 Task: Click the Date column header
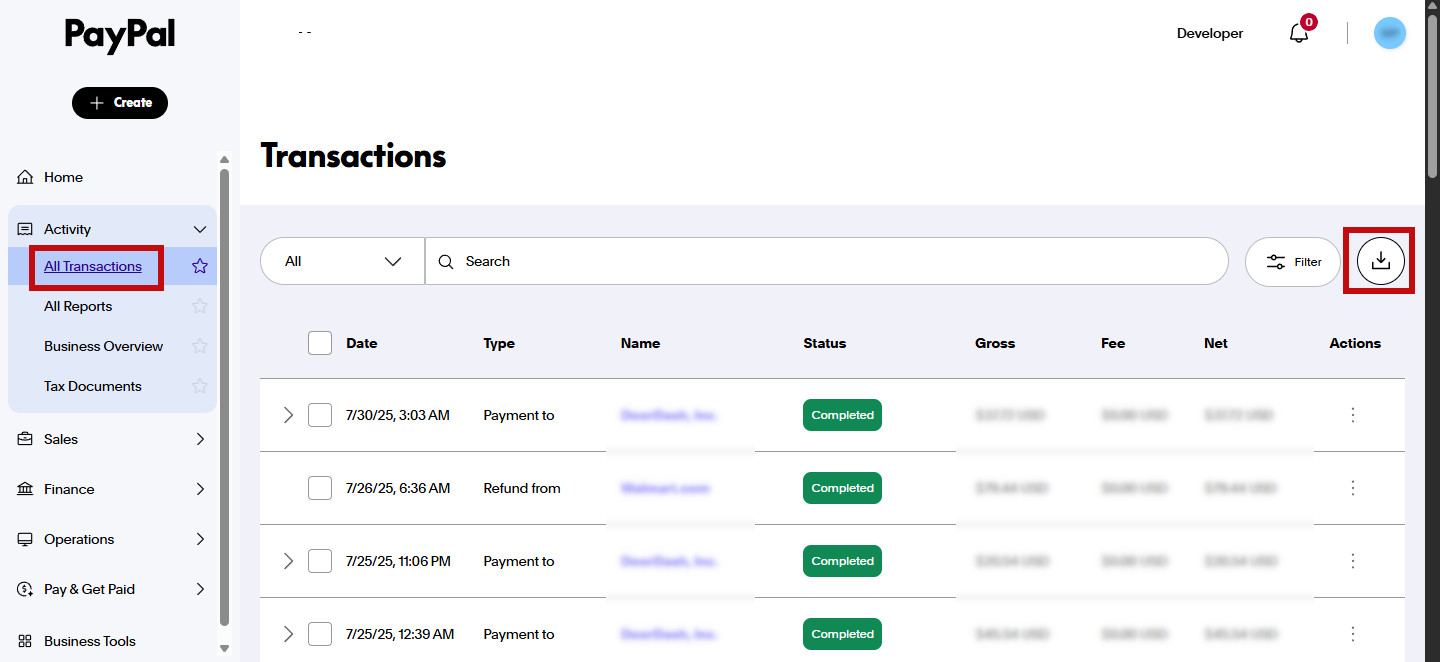pyautogui.click(x=362, y=343)
